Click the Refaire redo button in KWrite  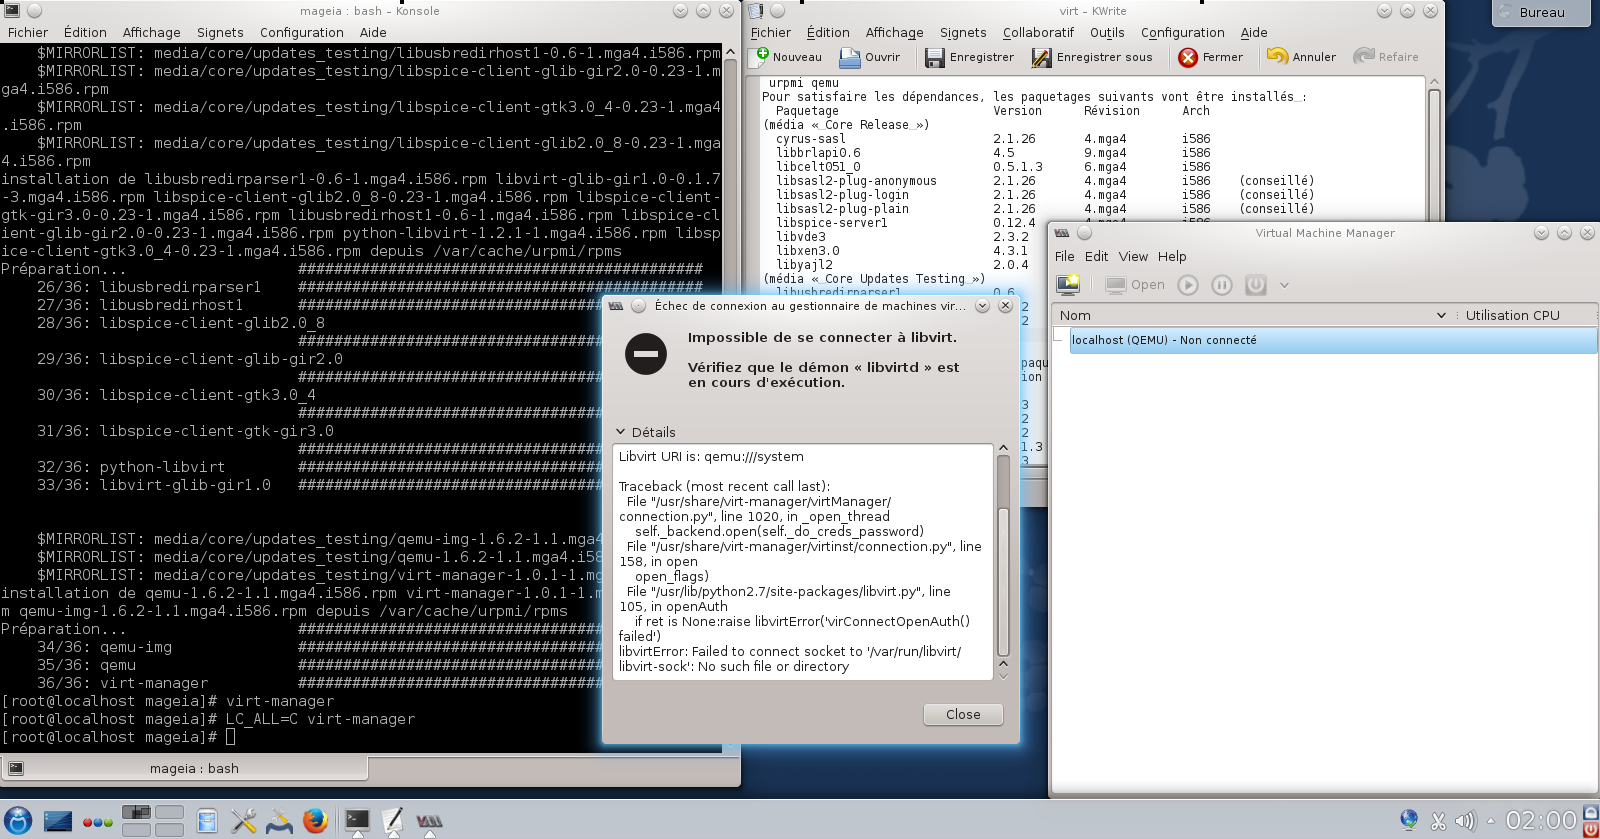click(x=1386, y=57)
